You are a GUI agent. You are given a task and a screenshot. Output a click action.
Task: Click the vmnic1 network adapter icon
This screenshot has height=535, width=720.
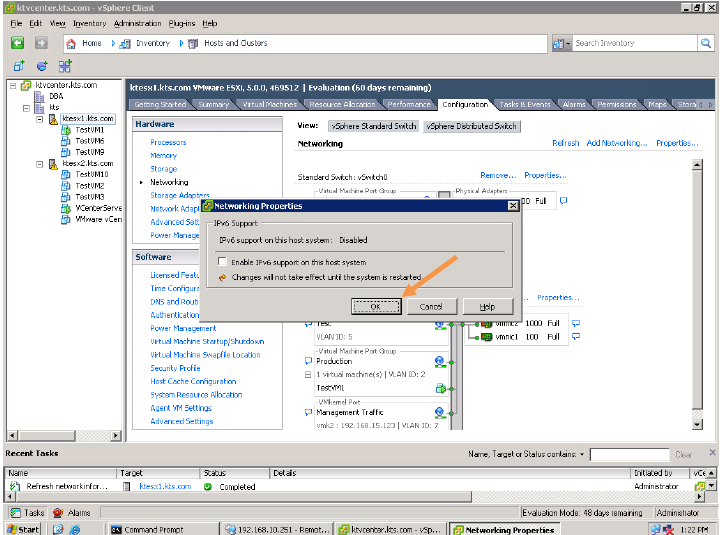[x=486, y=337]
